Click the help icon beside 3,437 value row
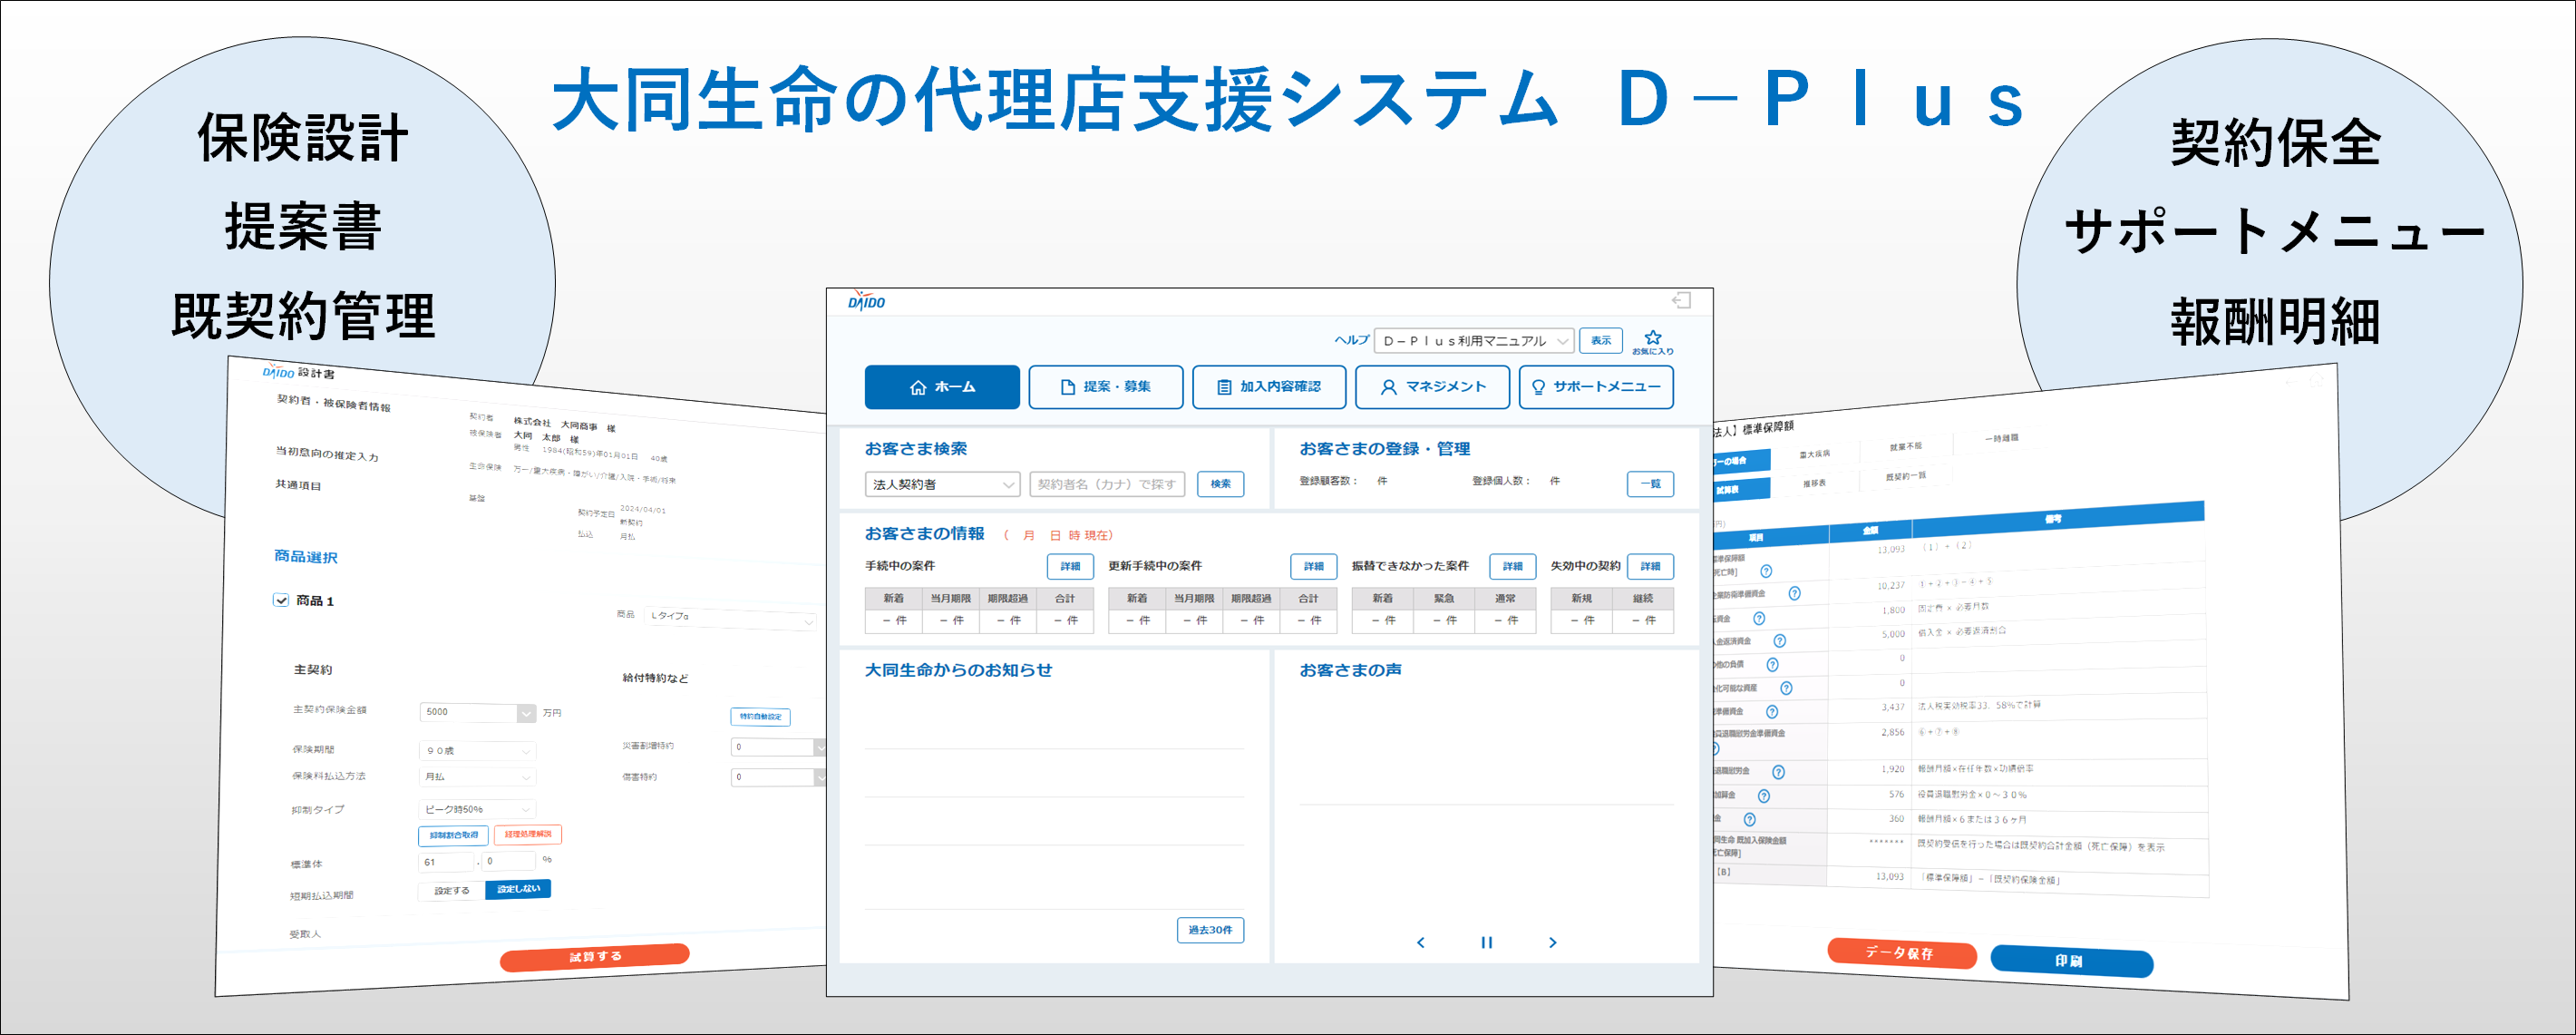 coord(1771,712)
